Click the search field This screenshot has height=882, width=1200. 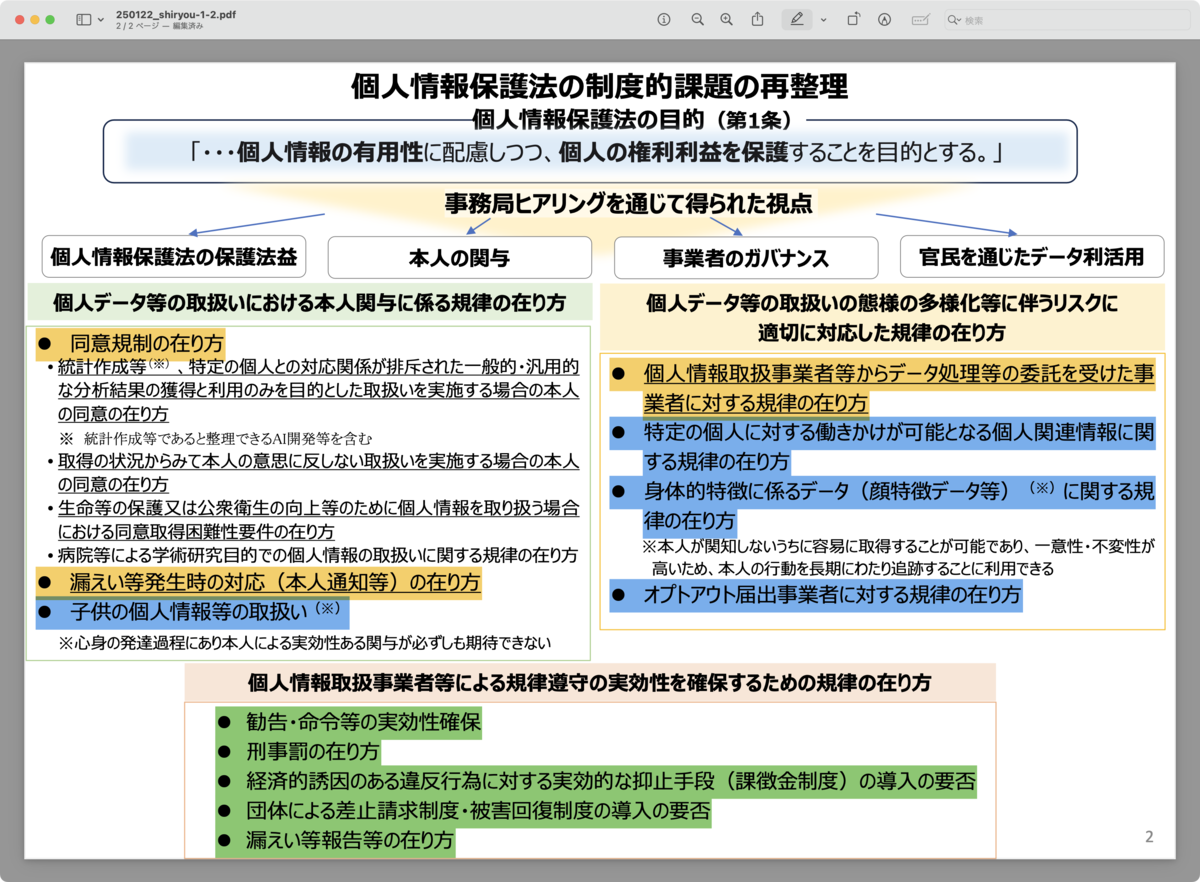[1066, 20]
